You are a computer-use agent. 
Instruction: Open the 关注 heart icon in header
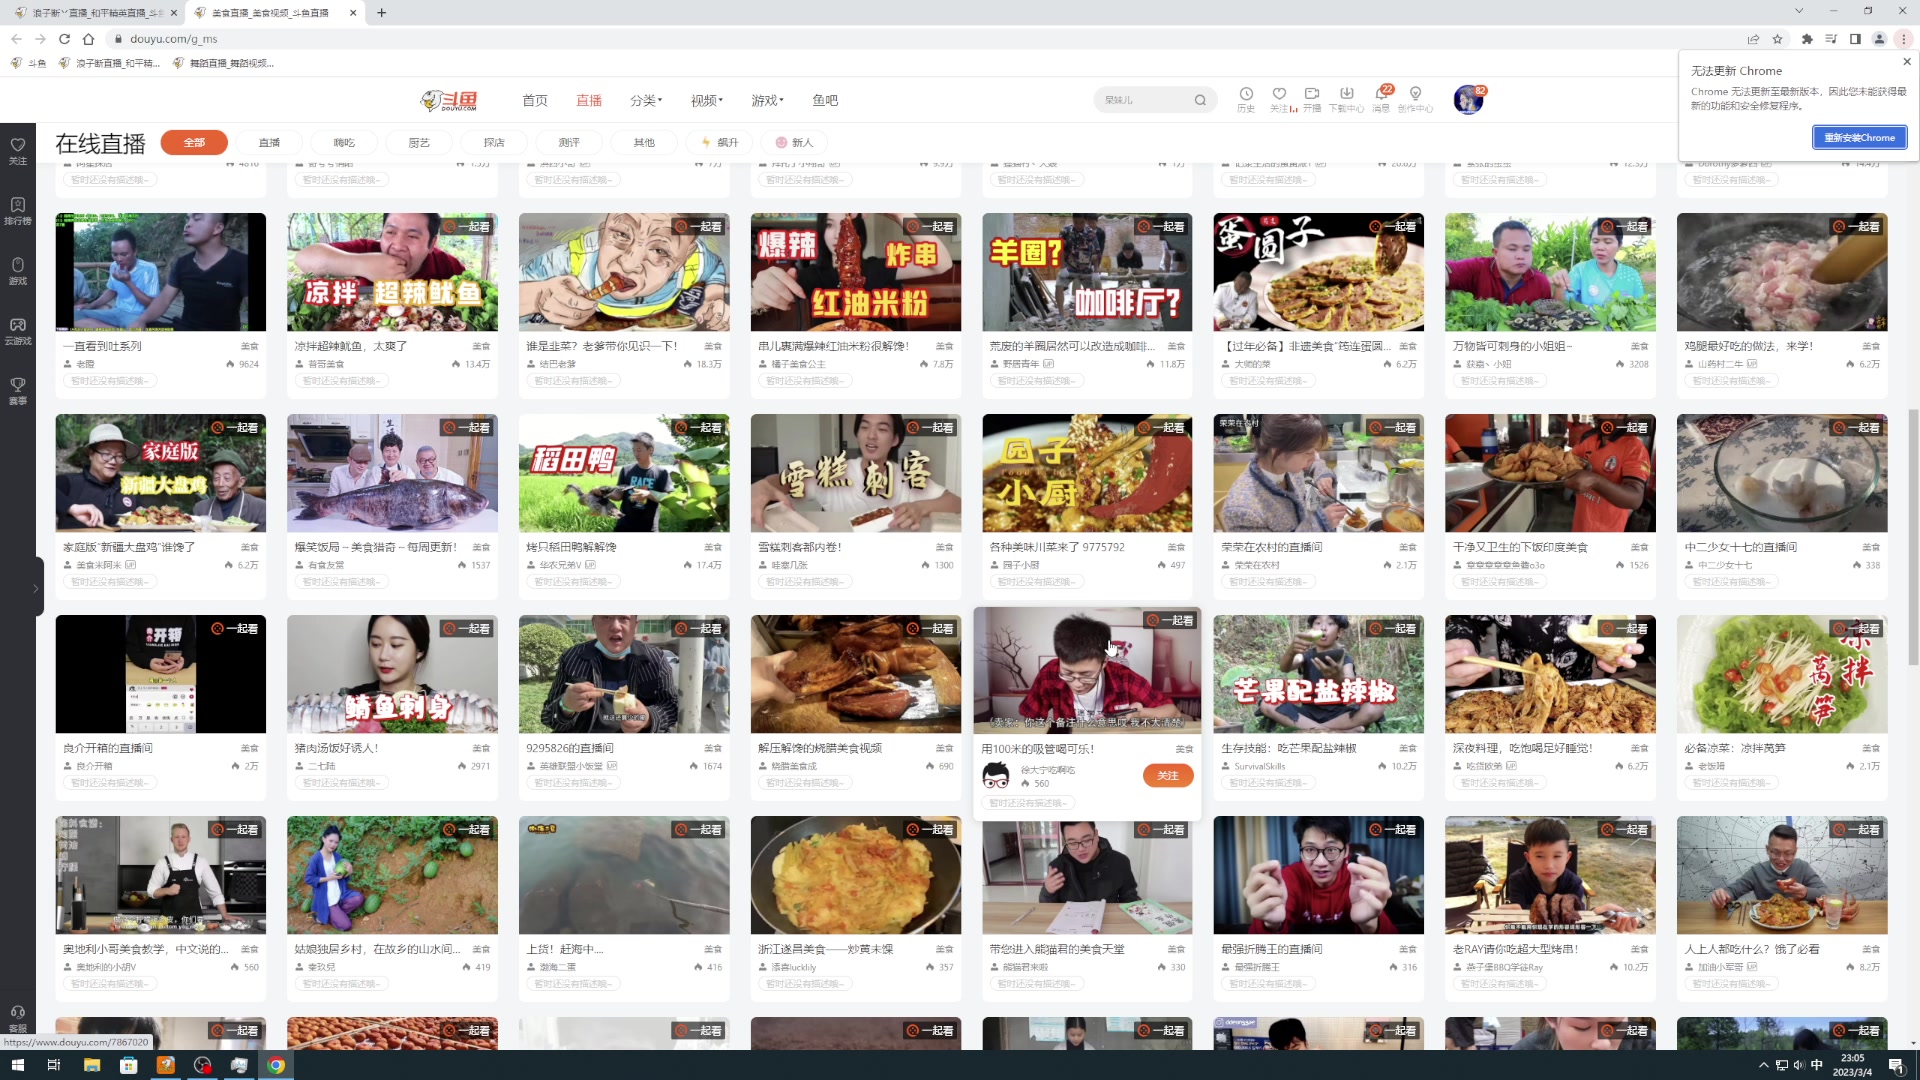click(x=1280, y=99)
